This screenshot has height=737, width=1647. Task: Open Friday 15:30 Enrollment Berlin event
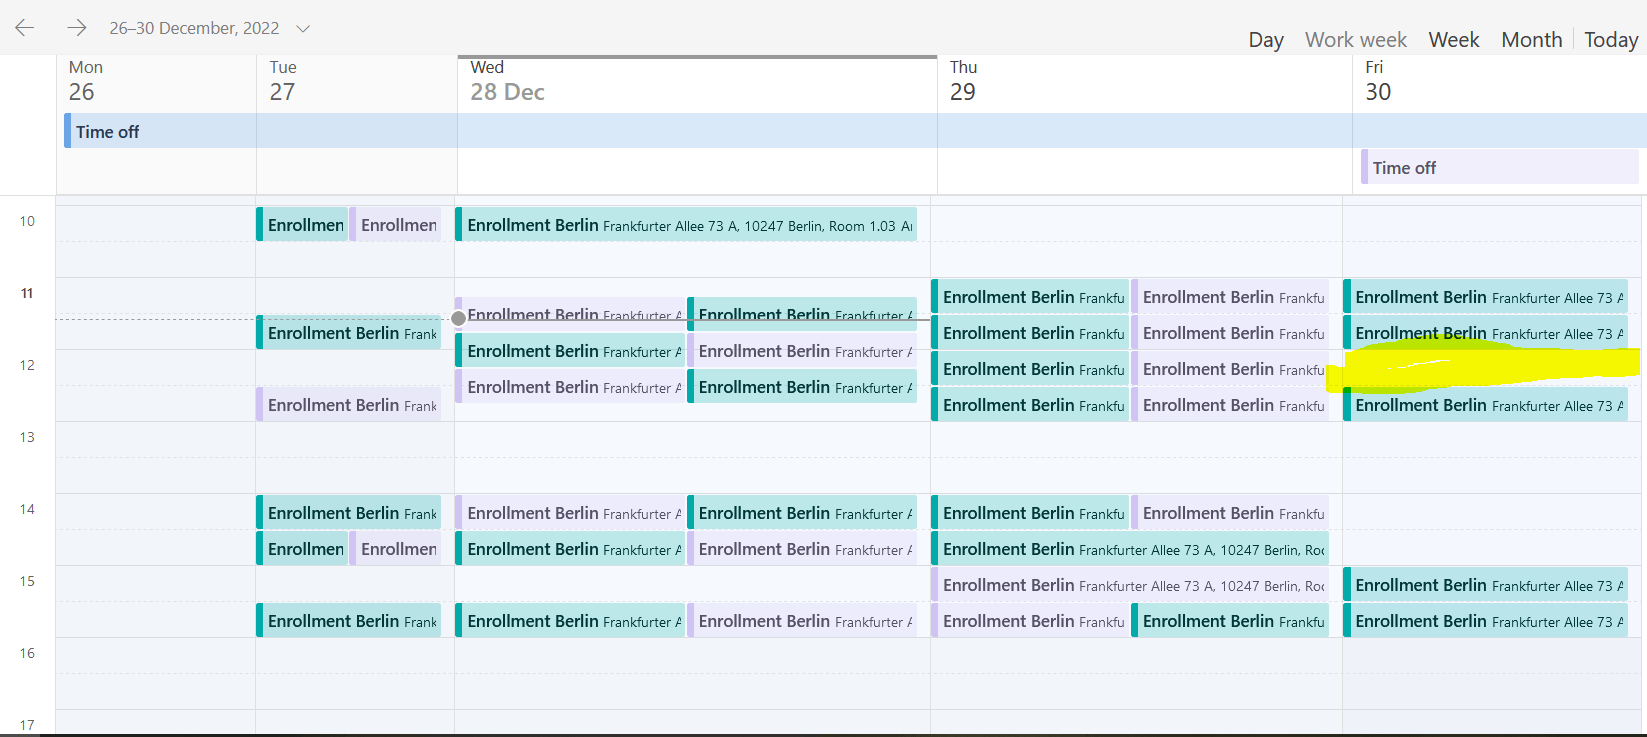[1486, 621]
